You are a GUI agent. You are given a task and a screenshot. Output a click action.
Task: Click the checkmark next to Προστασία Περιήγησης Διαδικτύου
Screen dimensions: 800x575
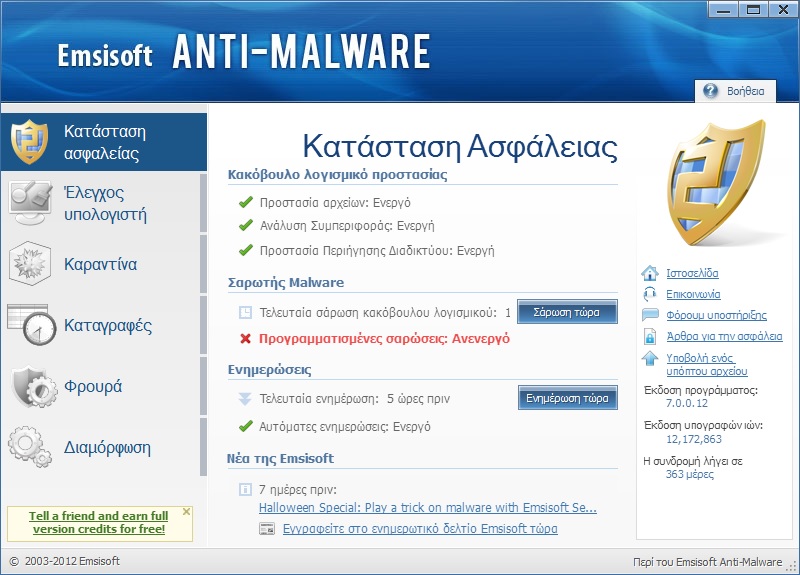pyautogui.click(x=246, y=250)
